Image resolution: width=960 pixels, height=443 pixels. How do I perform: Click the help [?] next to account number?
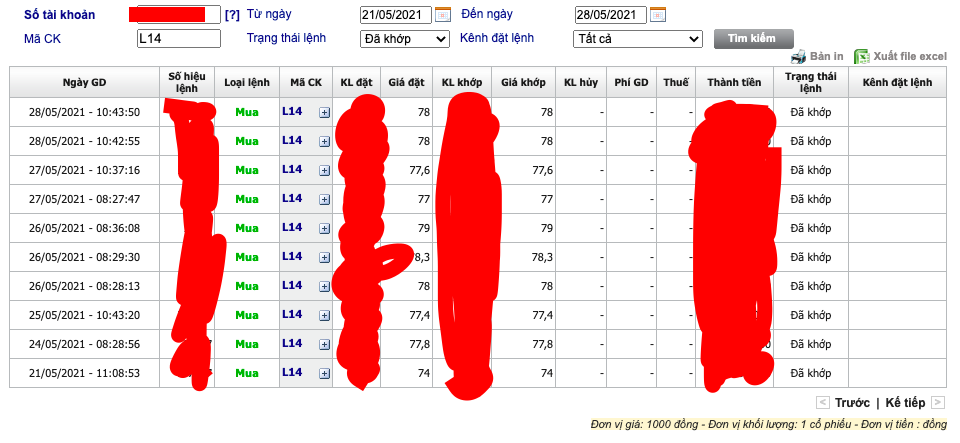click(232, 15)
